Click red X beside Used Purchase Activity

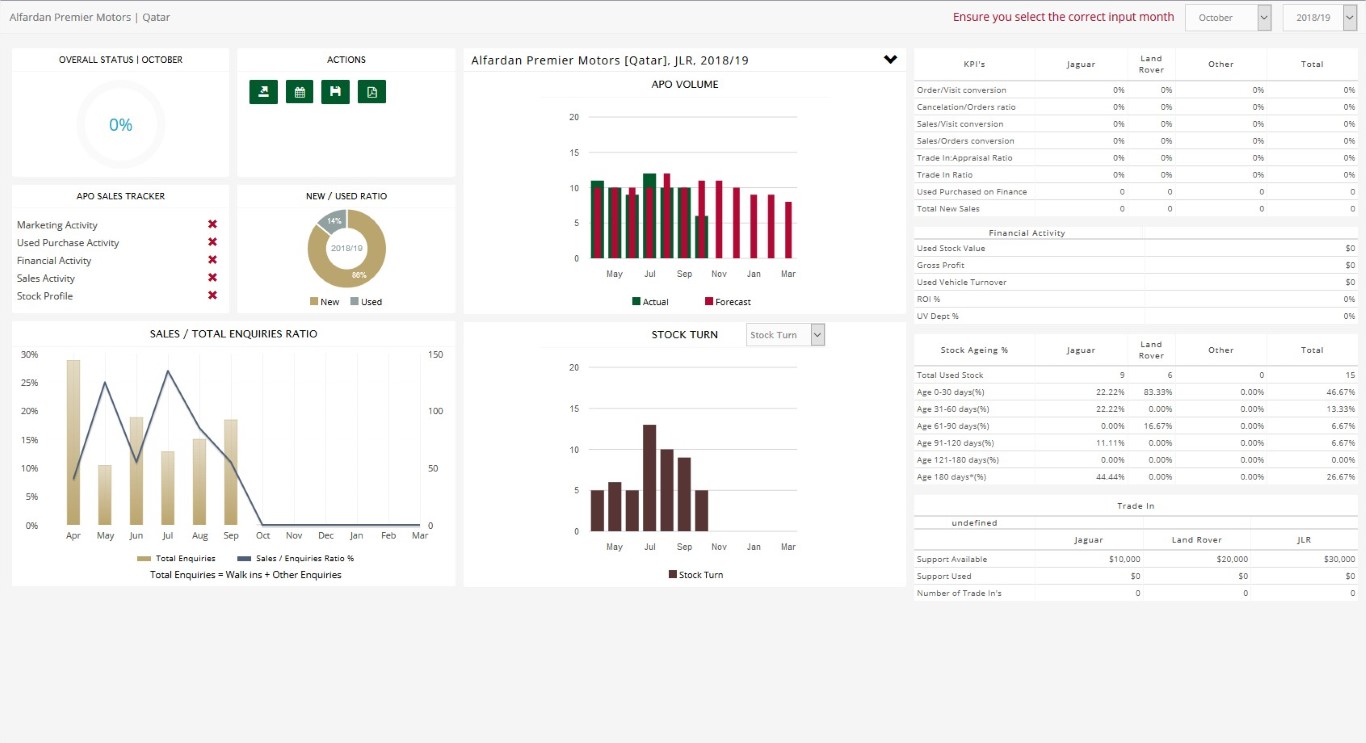[x=212, y=243]
